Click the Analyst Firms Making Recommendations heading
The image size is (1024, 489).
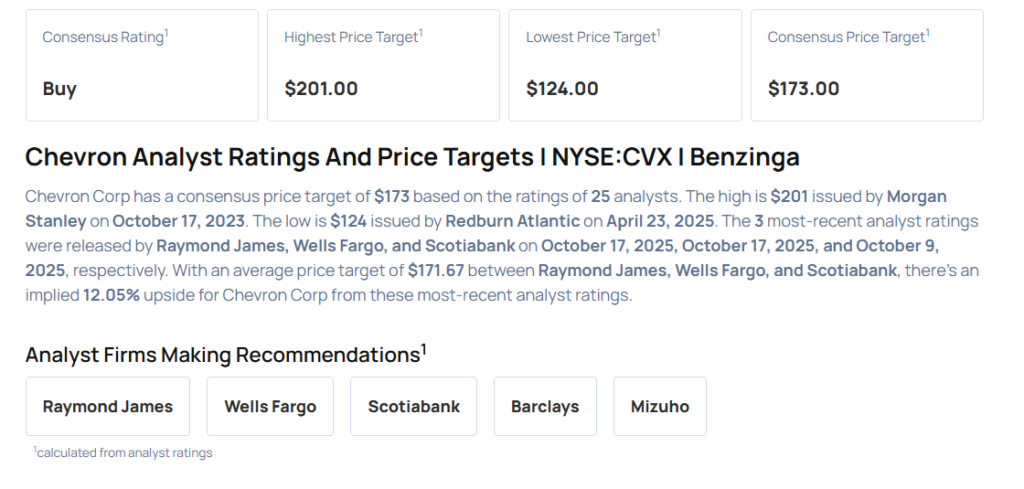226,355
